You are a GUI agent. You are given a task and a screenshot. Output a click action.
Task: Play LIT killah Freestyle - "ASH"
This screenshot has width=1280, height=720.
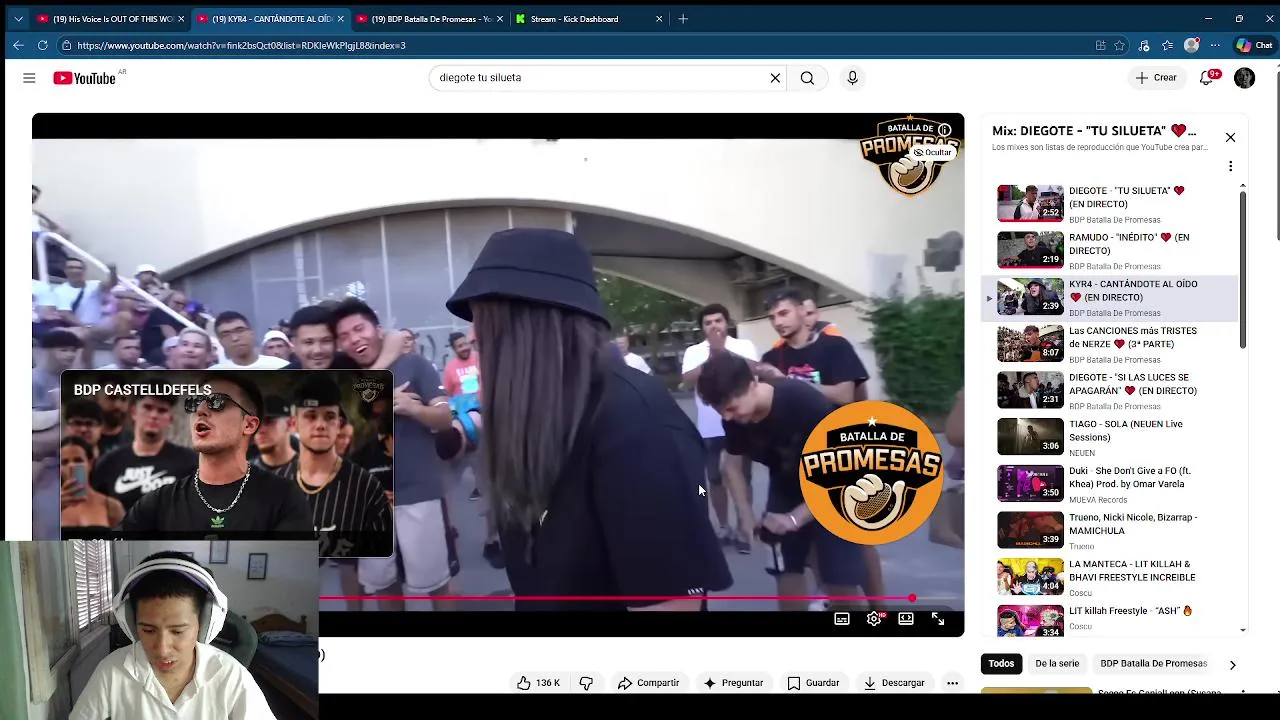pos(1110,619)
